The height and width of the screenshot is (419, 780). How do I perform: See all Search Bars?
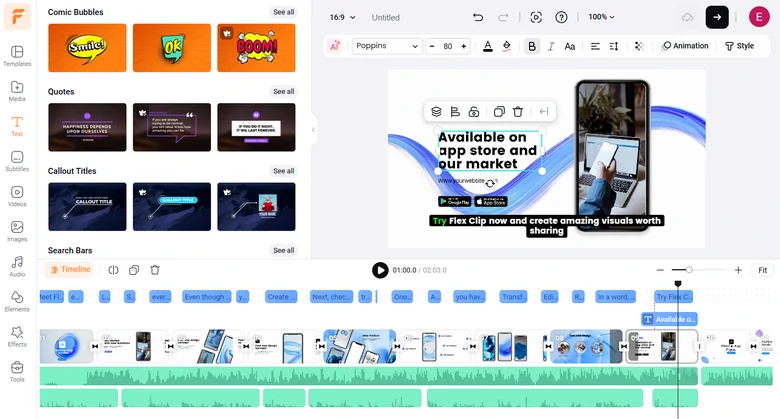pos(284,250)
